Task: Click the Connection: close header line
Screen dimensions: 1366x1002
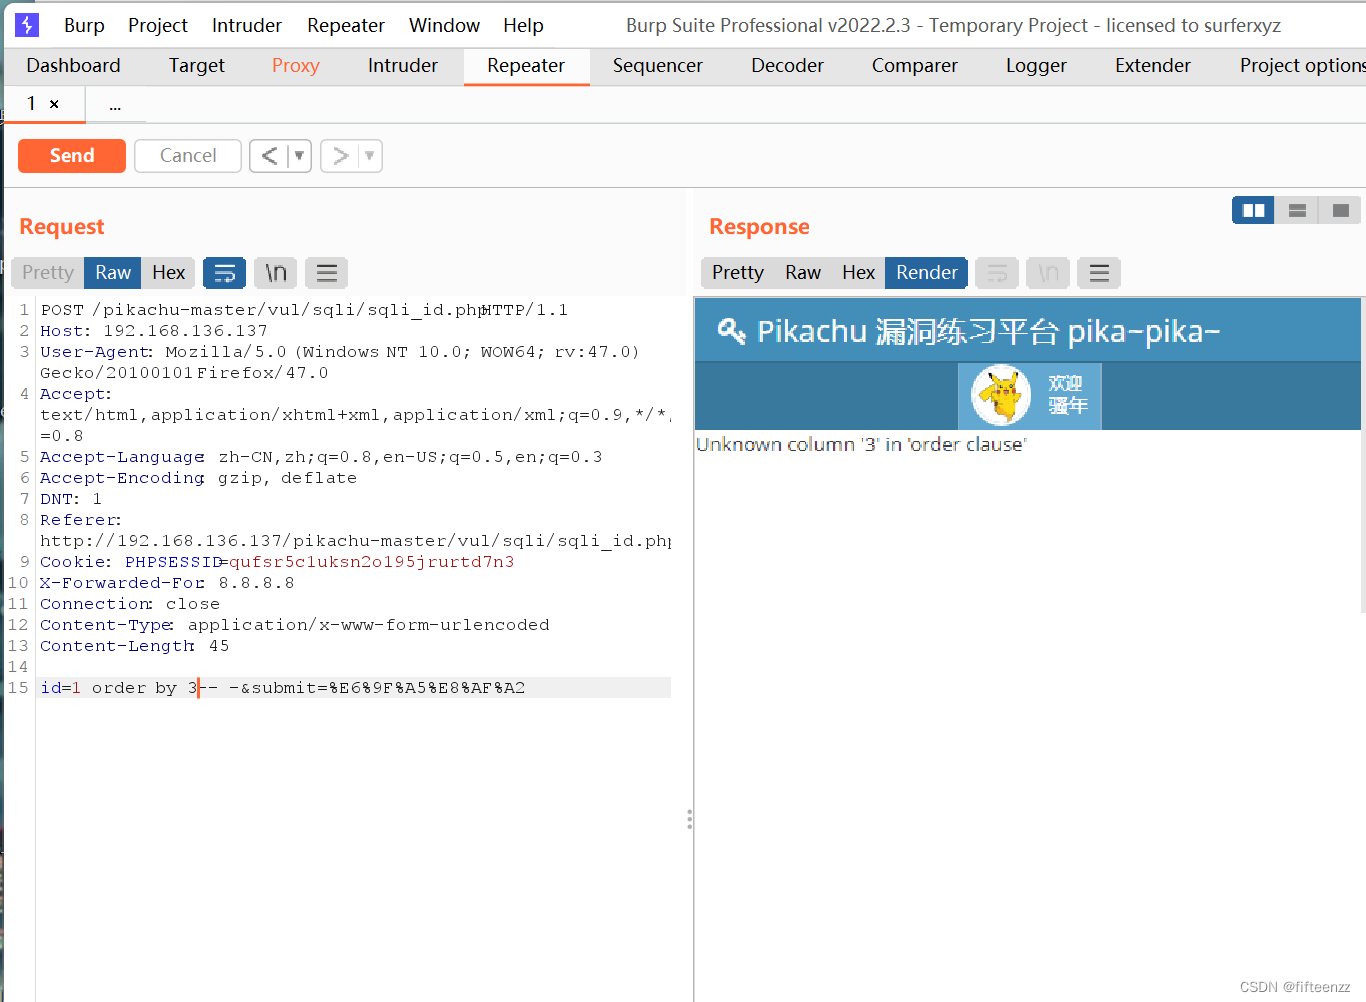Action: 130,603
